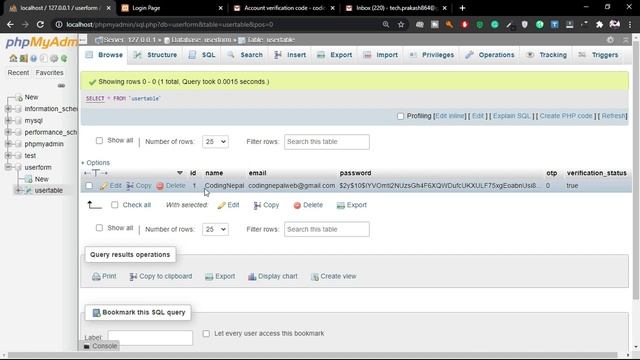640x360 pixels.
Task: Click the page vertical scrollbar
Action: click(x=636, y=171)
